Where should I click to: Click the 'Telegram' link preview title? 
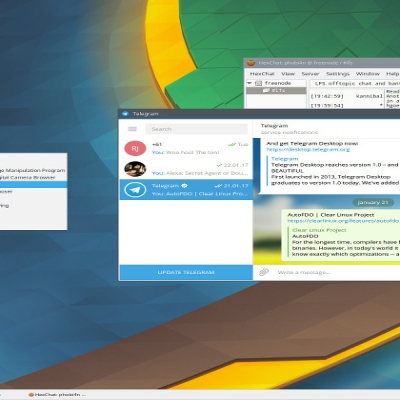285,159
